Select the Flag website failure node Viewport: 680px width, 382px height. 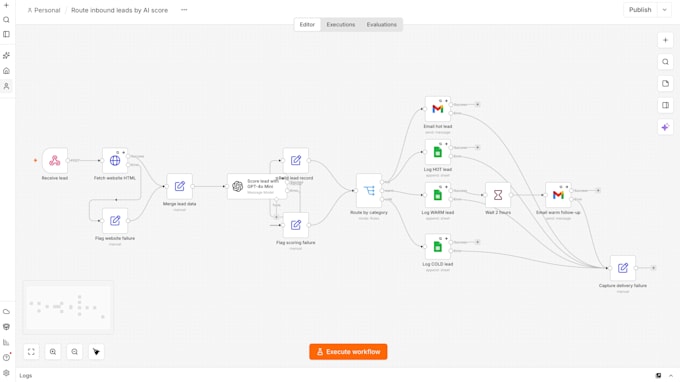tap(115, 221)
